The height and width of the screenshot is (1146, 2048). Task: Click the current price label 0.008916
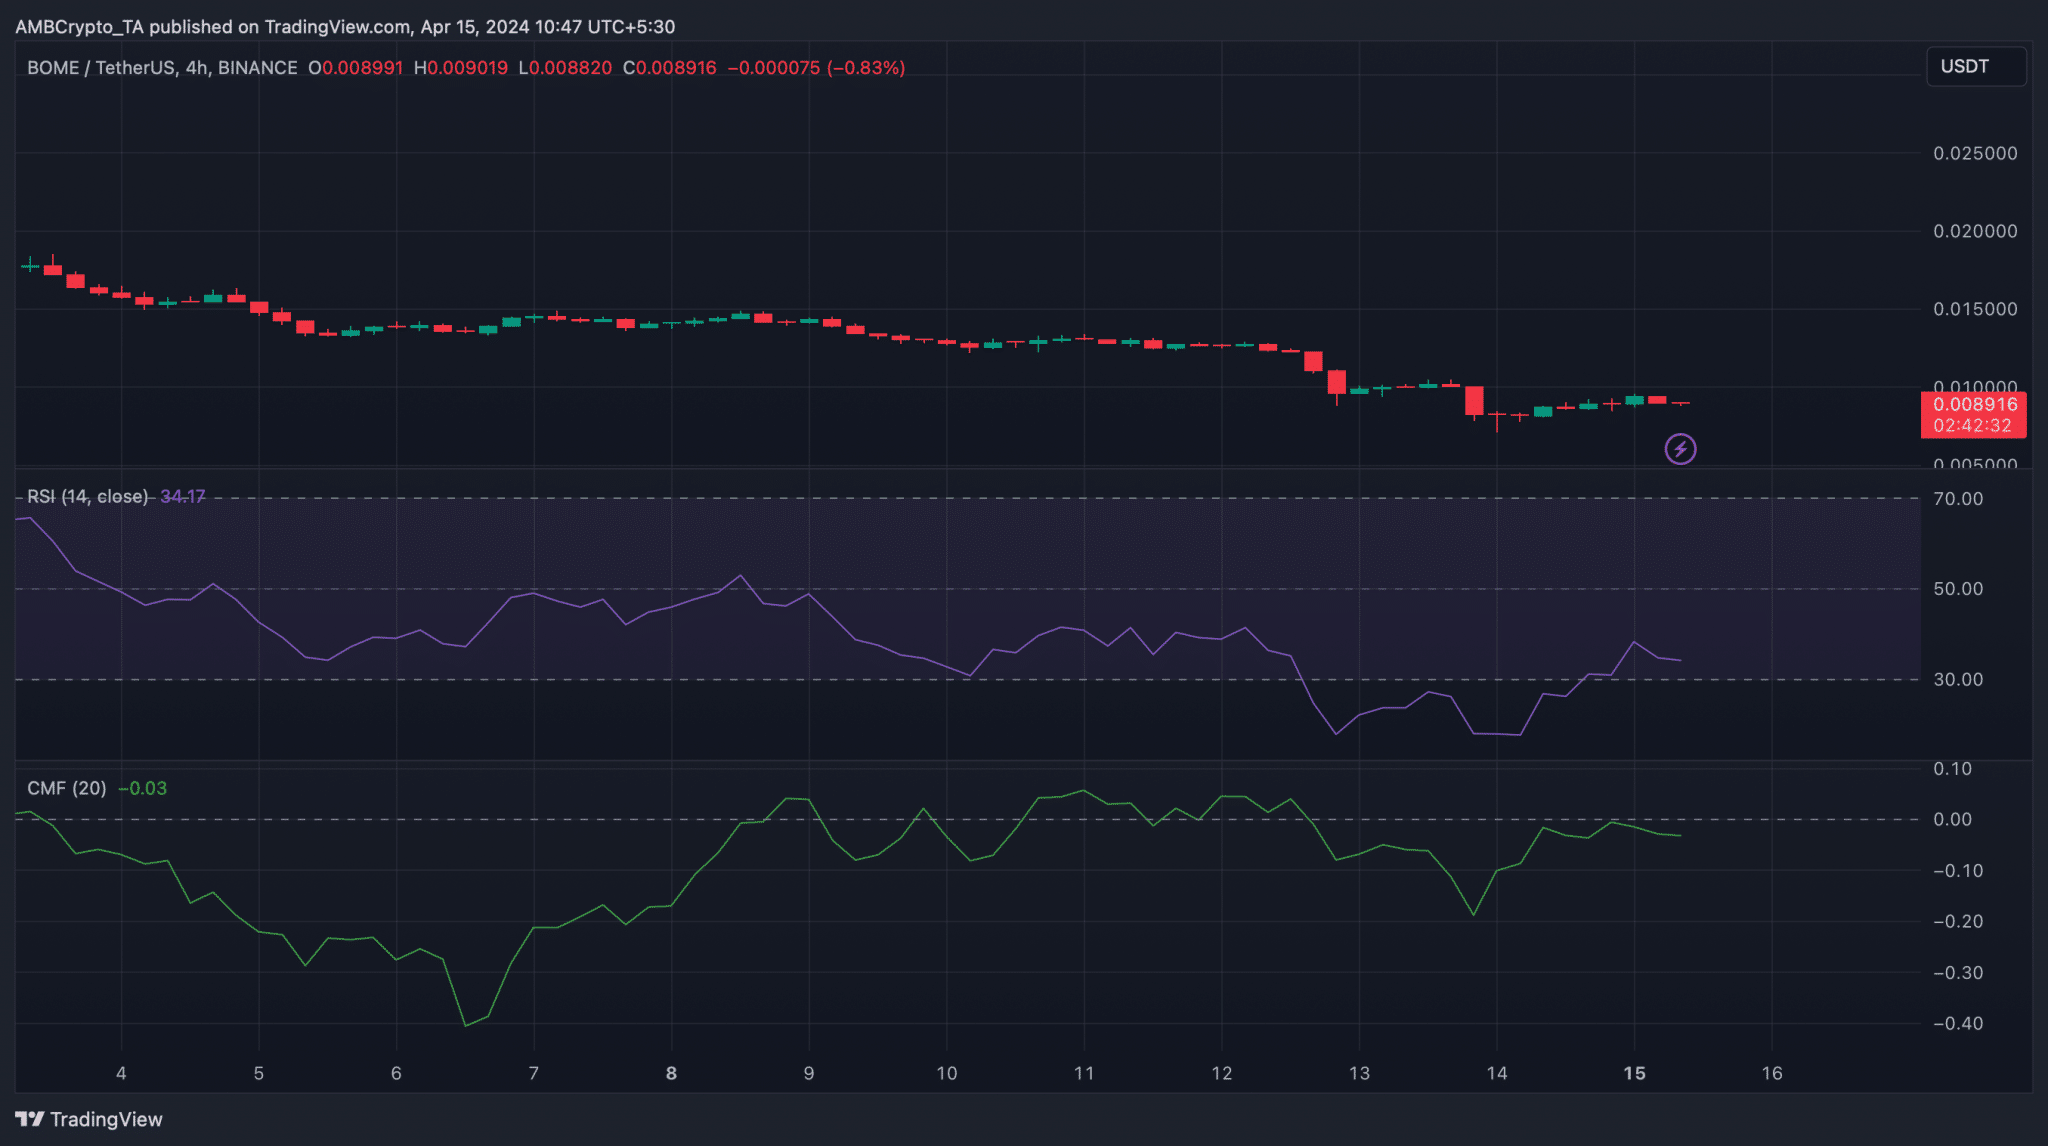(1974, 404)
